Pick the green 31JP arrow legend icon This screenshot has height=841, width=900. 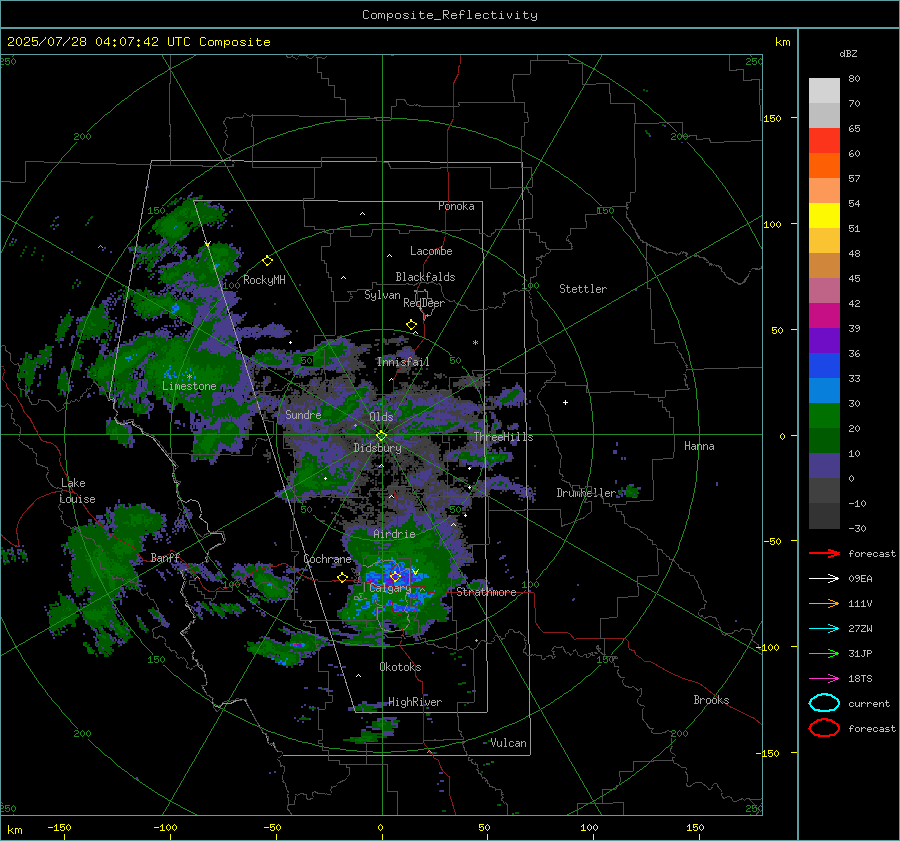pos(824,653)
